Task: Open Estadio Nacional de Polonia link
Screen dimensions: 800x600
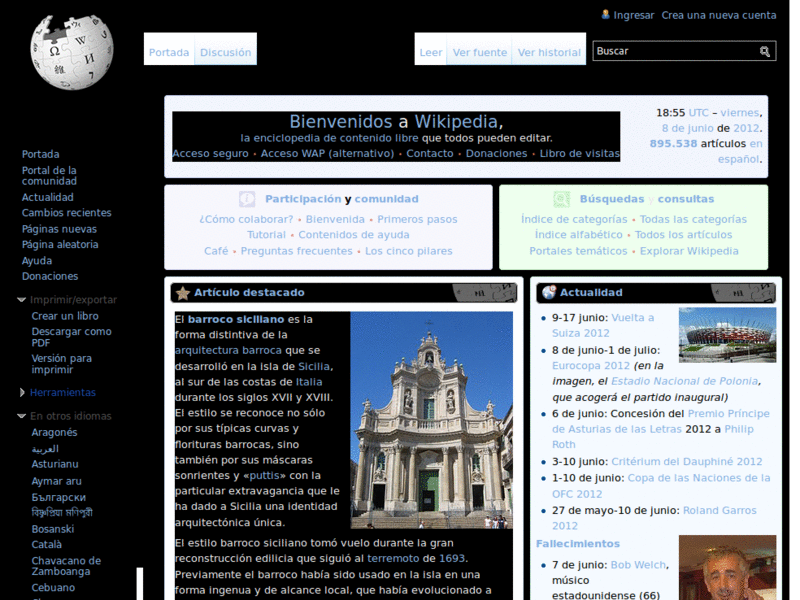Action: coord(685,381)
